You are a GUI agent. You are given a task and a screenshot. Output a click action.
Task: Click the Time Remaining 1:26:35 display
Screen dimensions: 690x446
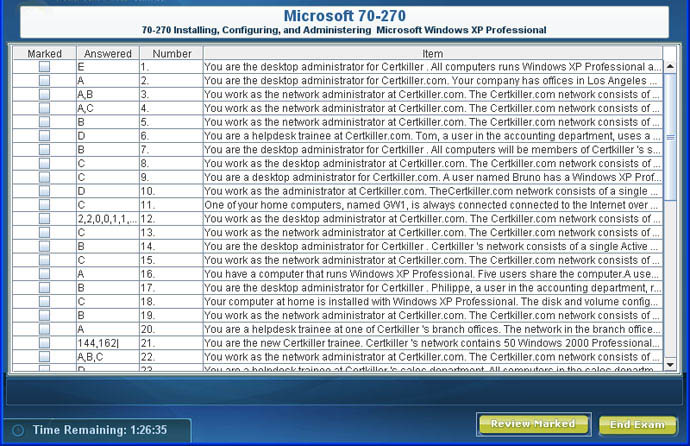point(100,430)
